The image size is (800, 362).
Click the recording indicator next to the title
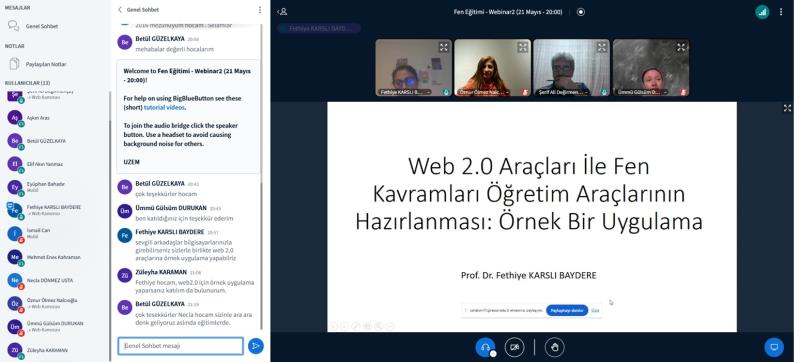point(581,12)
